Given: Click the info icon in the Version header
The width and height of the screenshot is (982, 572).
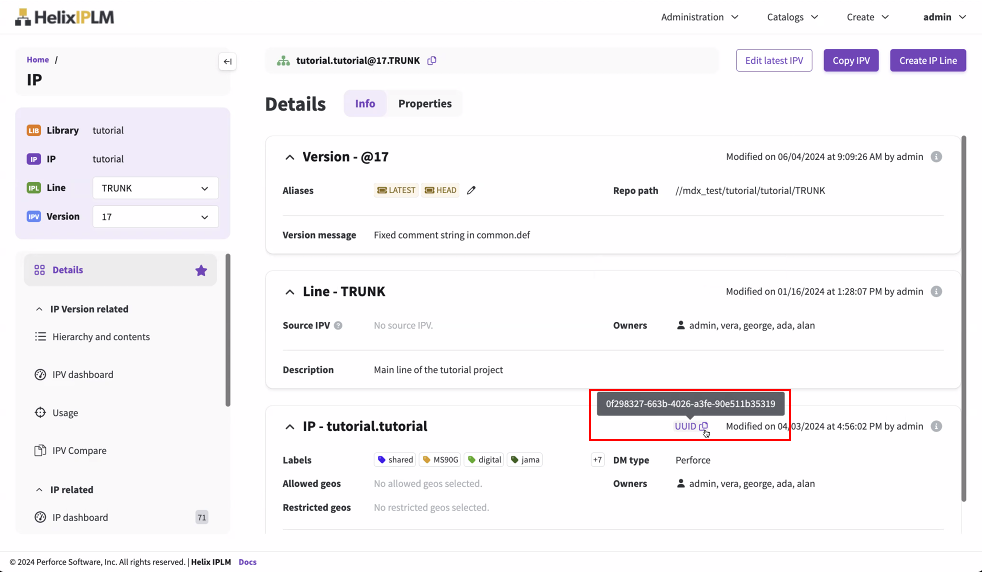Looking at the screenshot, I should [937, 157].
